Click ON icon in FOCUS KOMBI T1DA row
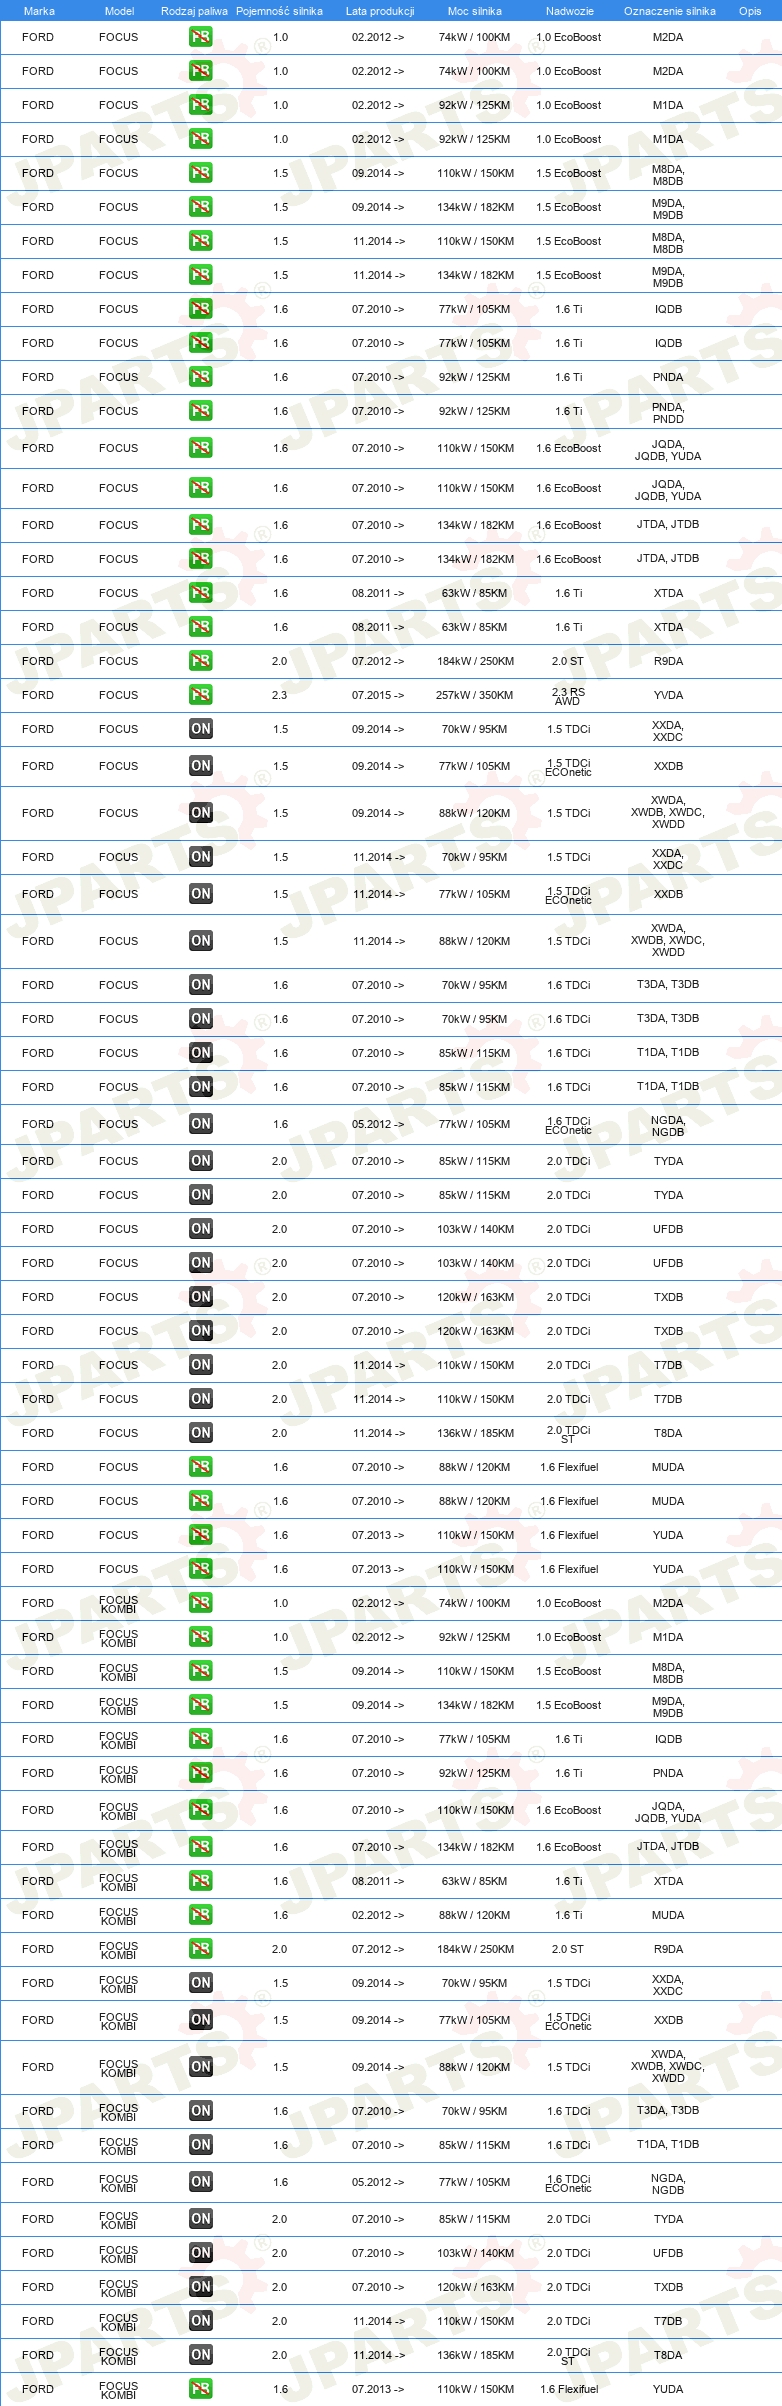782x2406 pixels. (x=200, y=2145)
